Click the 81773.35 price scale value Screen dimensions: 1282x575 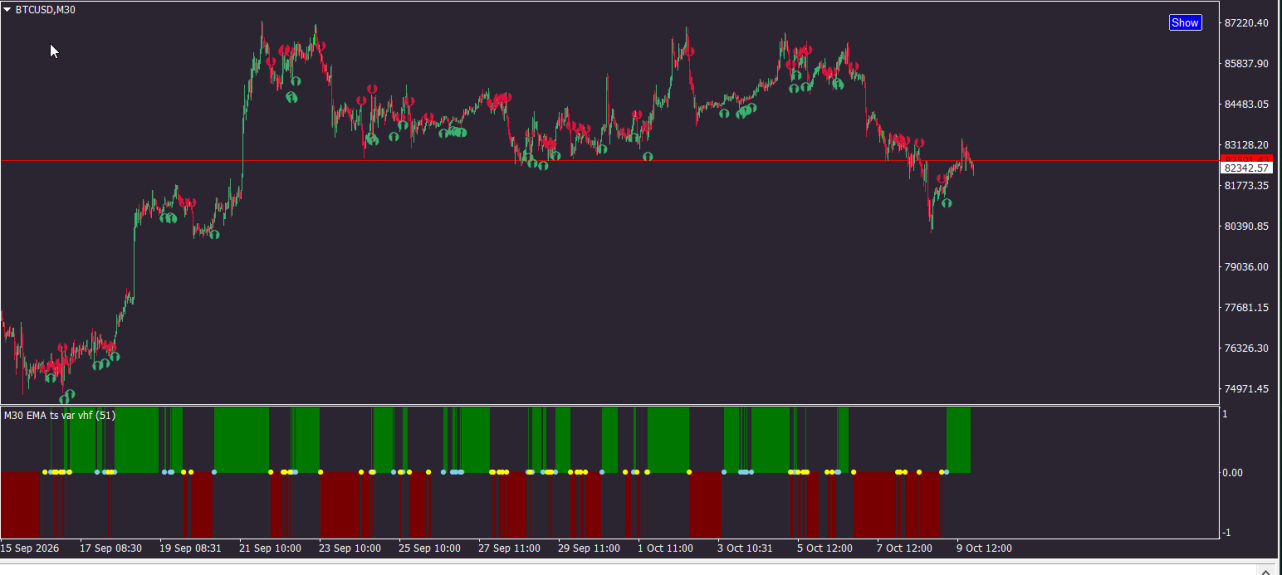point(1247,186)
